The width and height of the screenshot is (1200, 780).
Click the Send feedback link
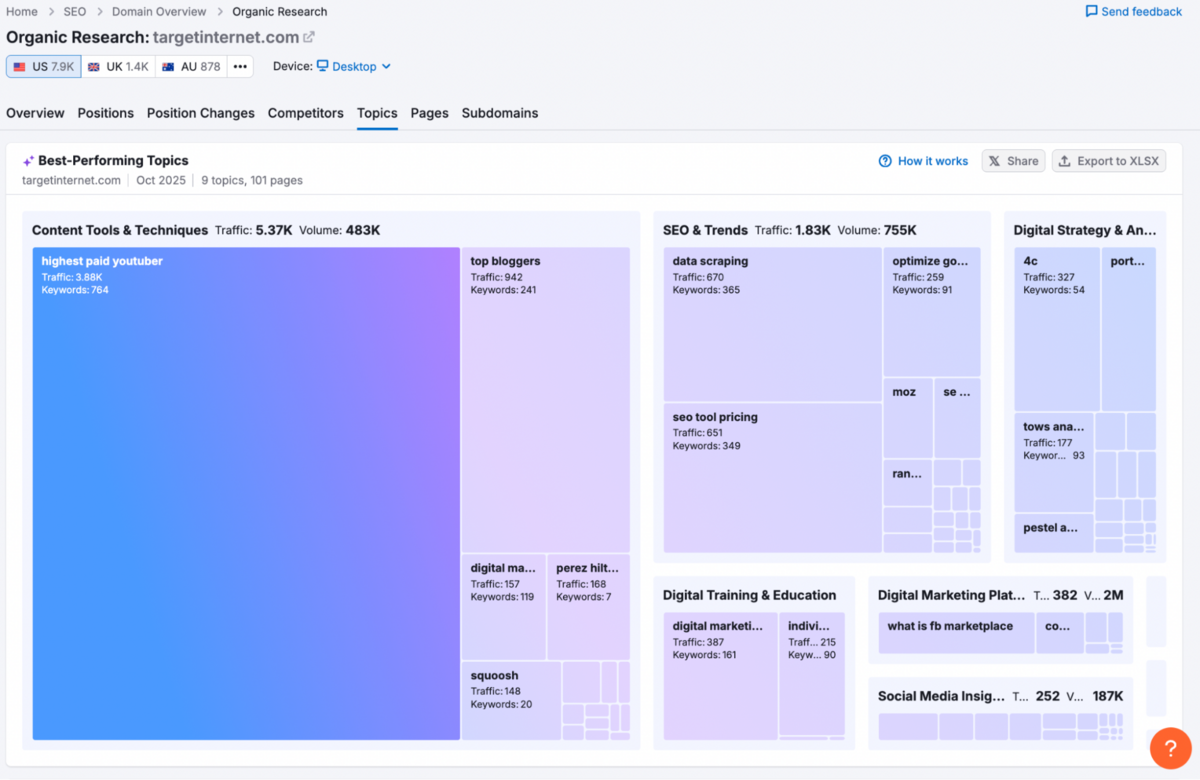pos(1134,12)
